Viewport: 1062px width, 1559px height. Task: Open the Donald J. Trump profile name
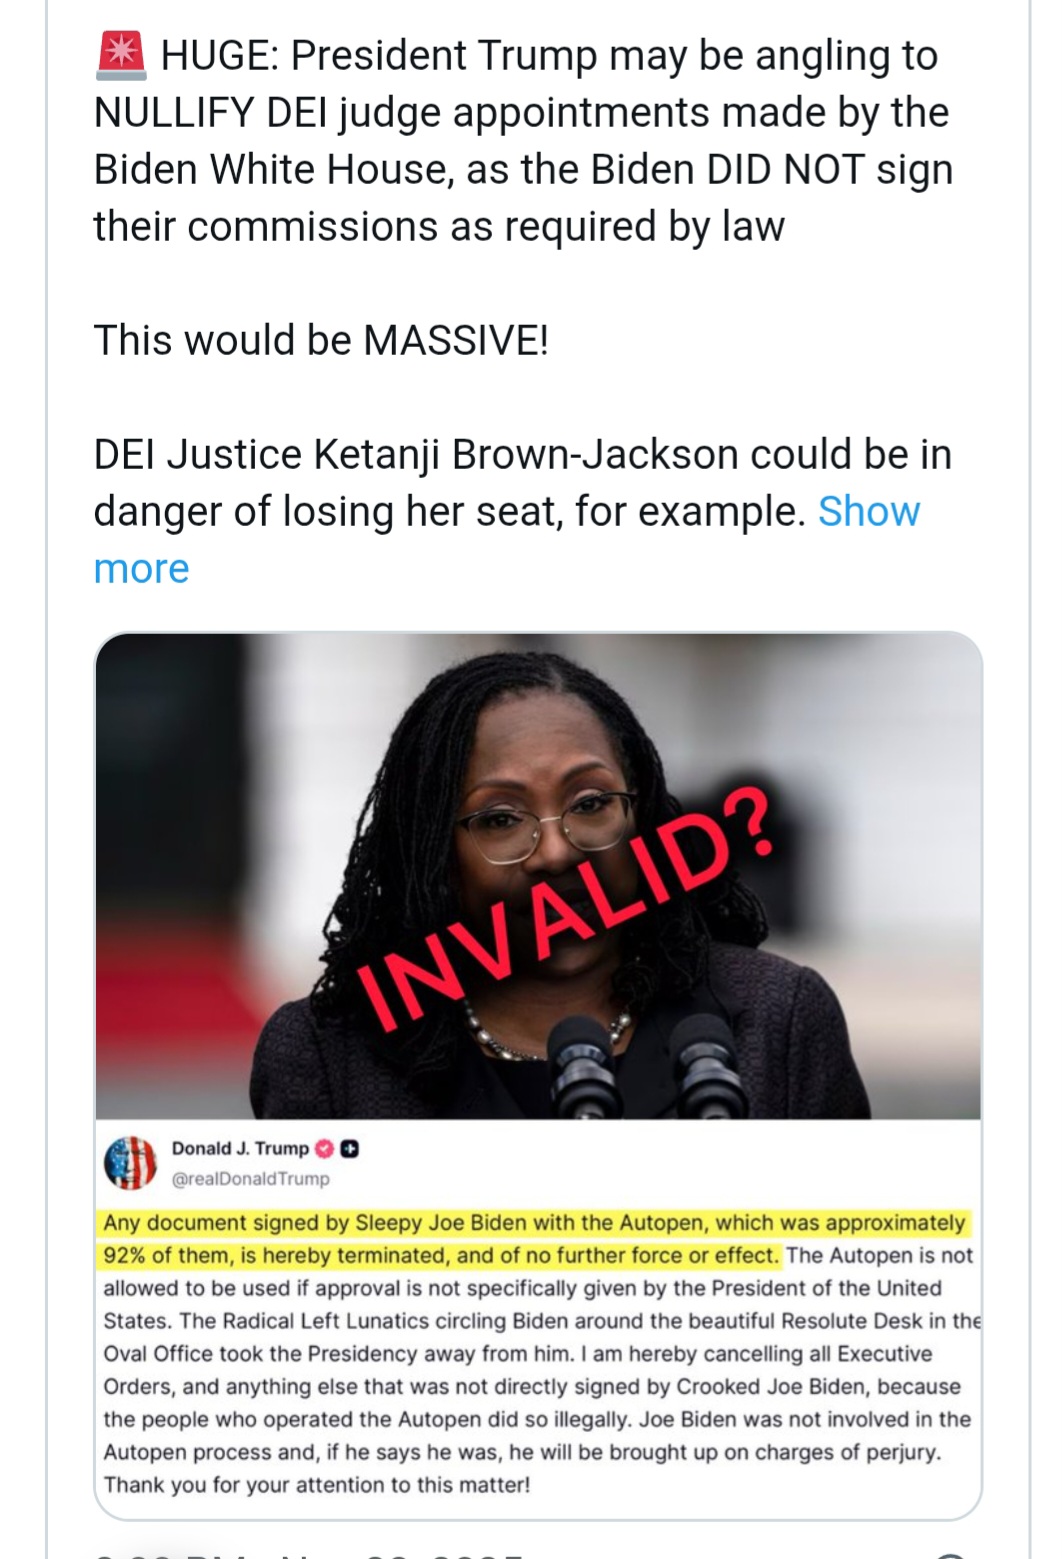(240, 1148)
